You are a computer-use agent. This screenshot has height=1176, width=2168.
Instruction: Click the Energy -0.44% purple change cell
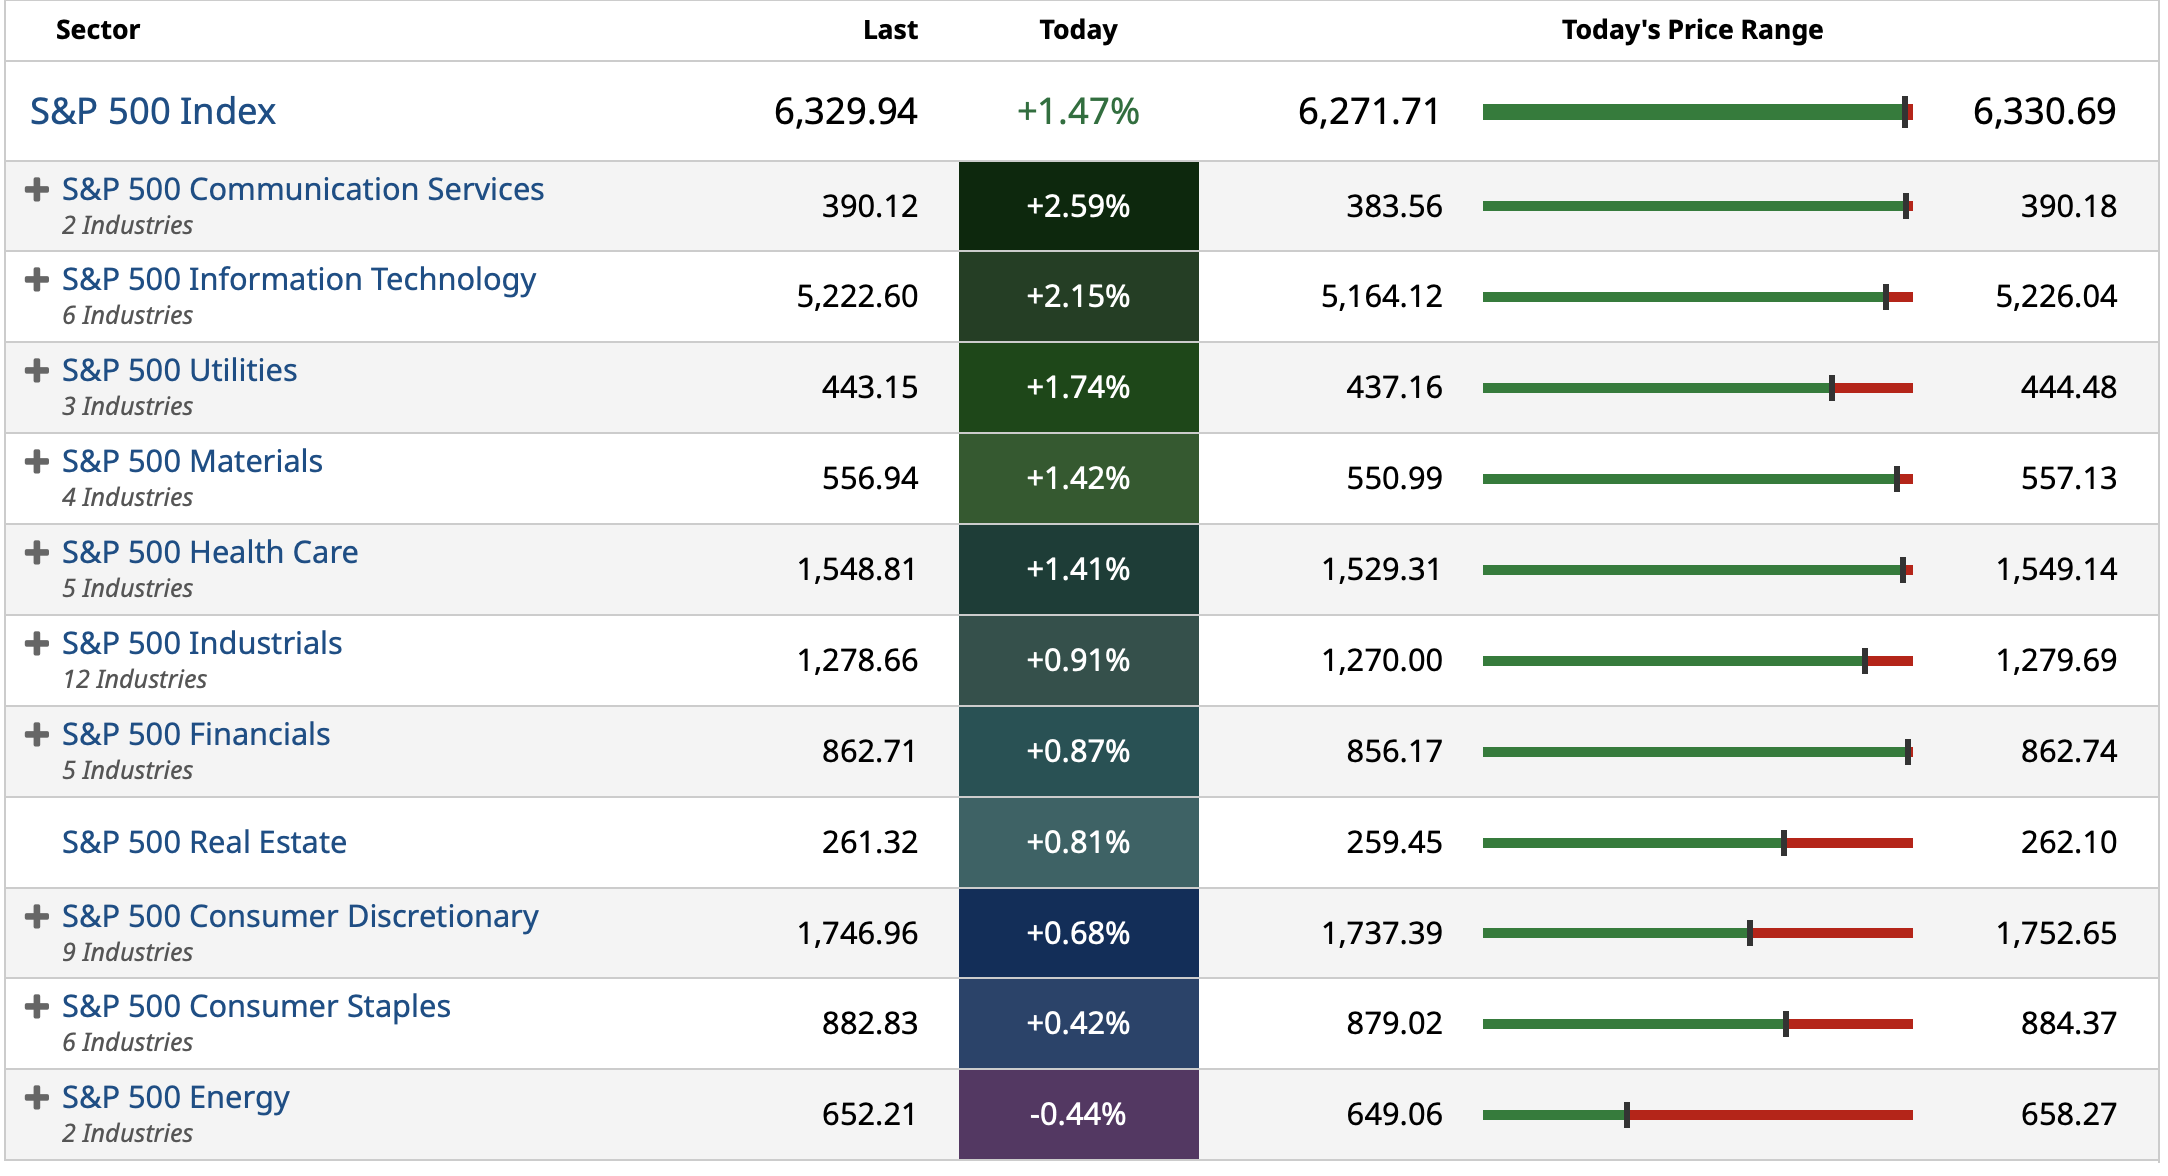pos(1078,1114)
